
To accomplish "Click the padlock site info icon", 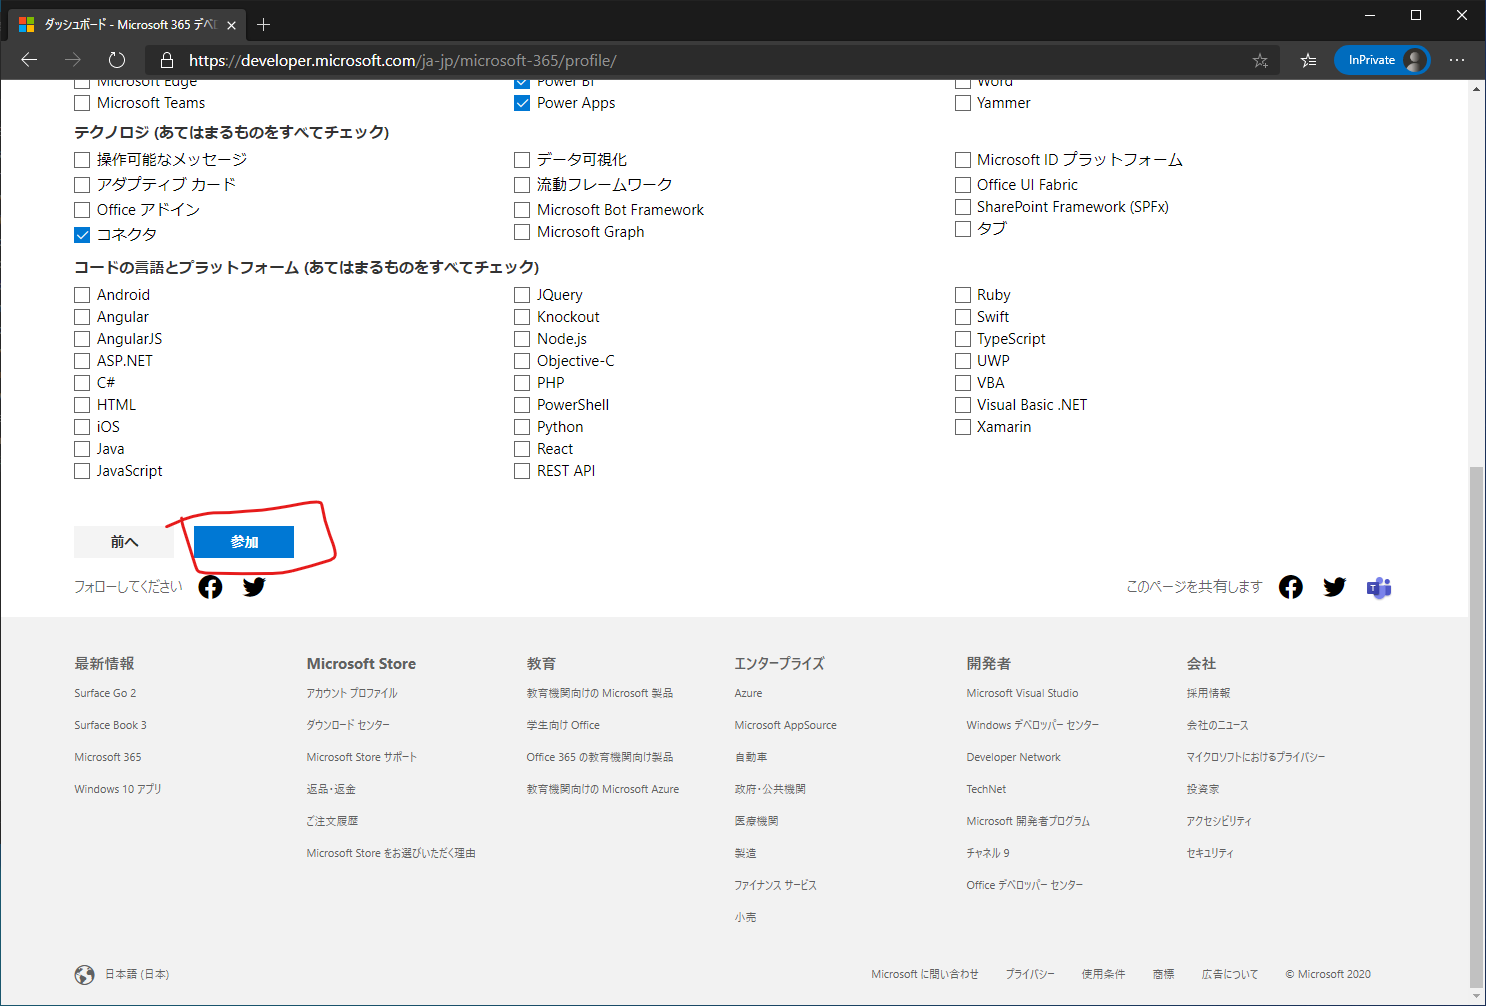I will [x=167, y=60].
